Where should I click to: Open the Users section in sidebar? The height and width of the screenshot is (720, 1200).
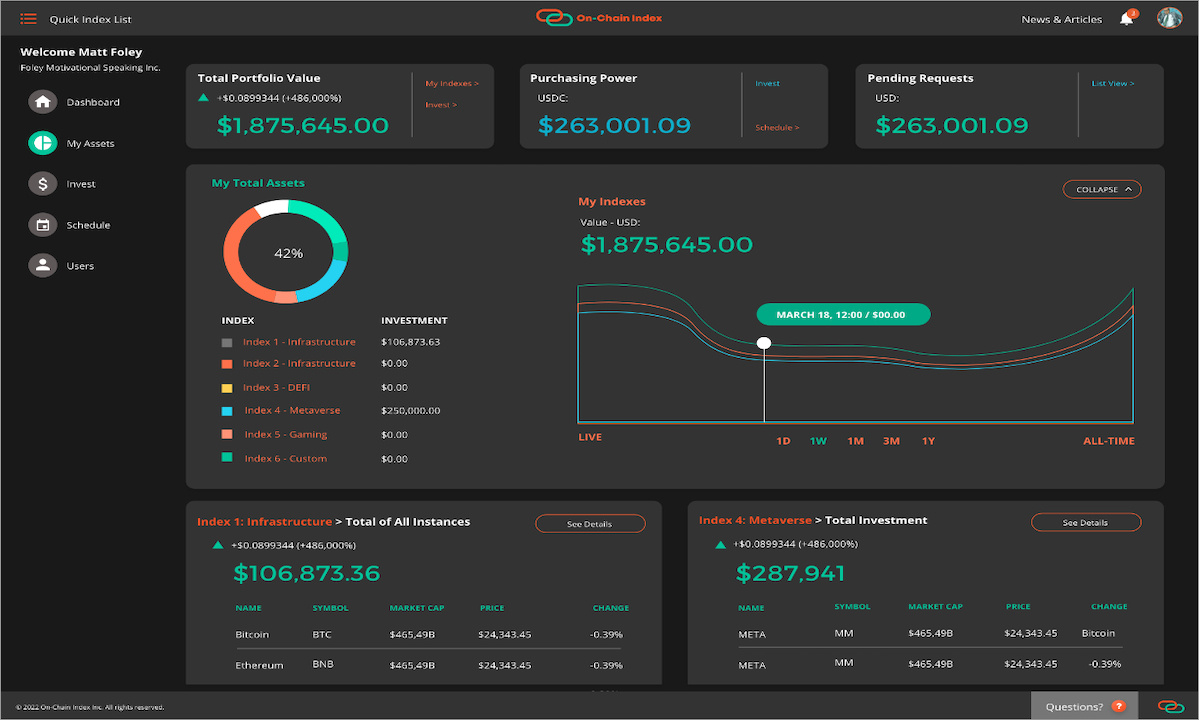[43, 265]
